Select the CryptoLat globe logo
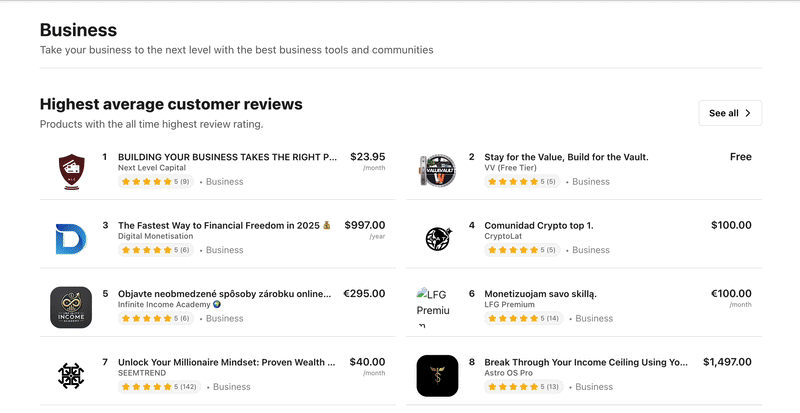The image size is (800, 413). click(x=437, y=238)
